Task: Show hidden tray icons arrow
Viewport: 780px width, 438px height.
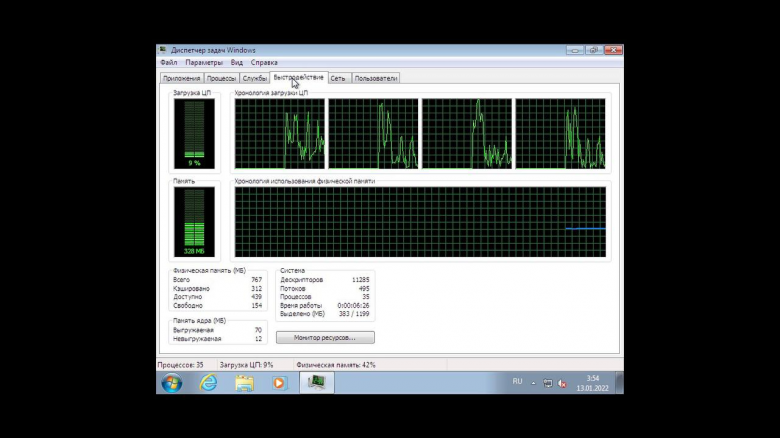Action: pos(533,383)
